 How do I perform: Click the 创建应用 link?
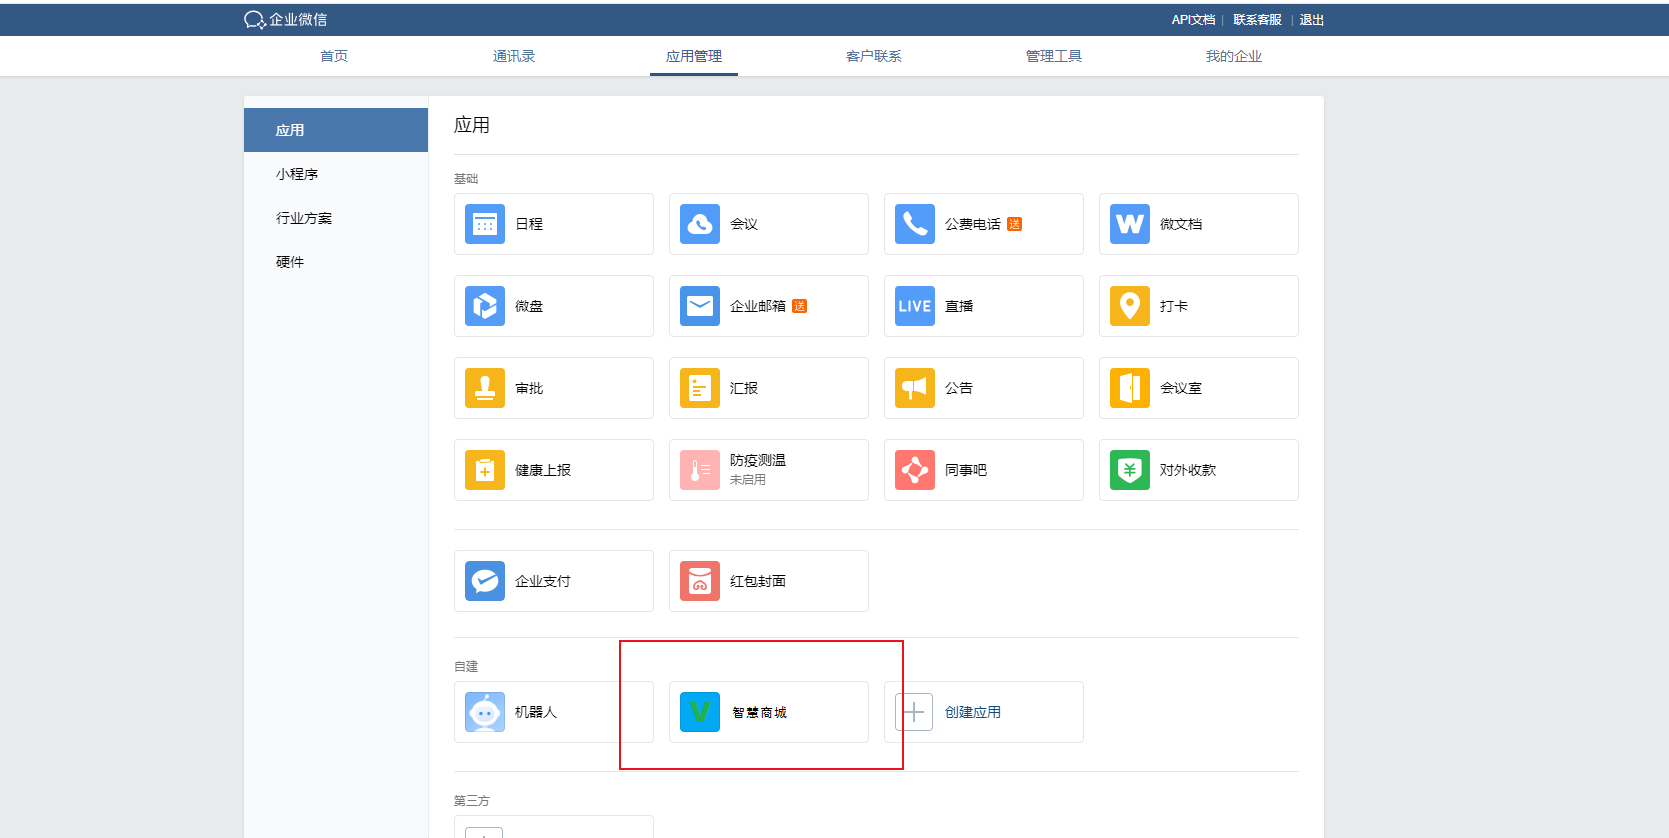point(973,712)
